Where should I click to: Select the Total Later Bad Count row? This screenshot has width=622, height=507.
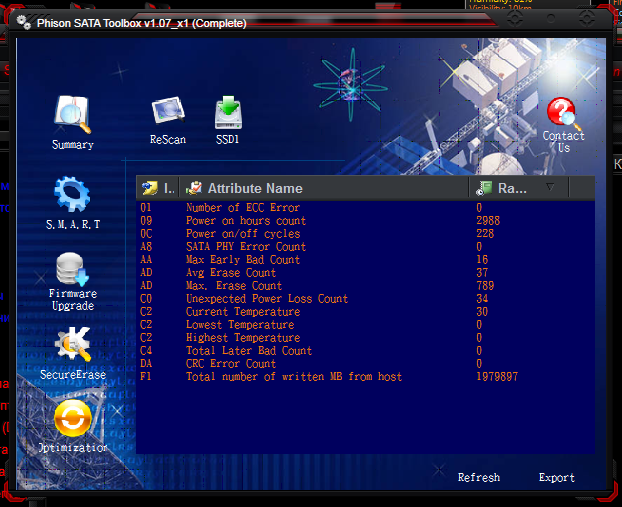tap(365, 351)
